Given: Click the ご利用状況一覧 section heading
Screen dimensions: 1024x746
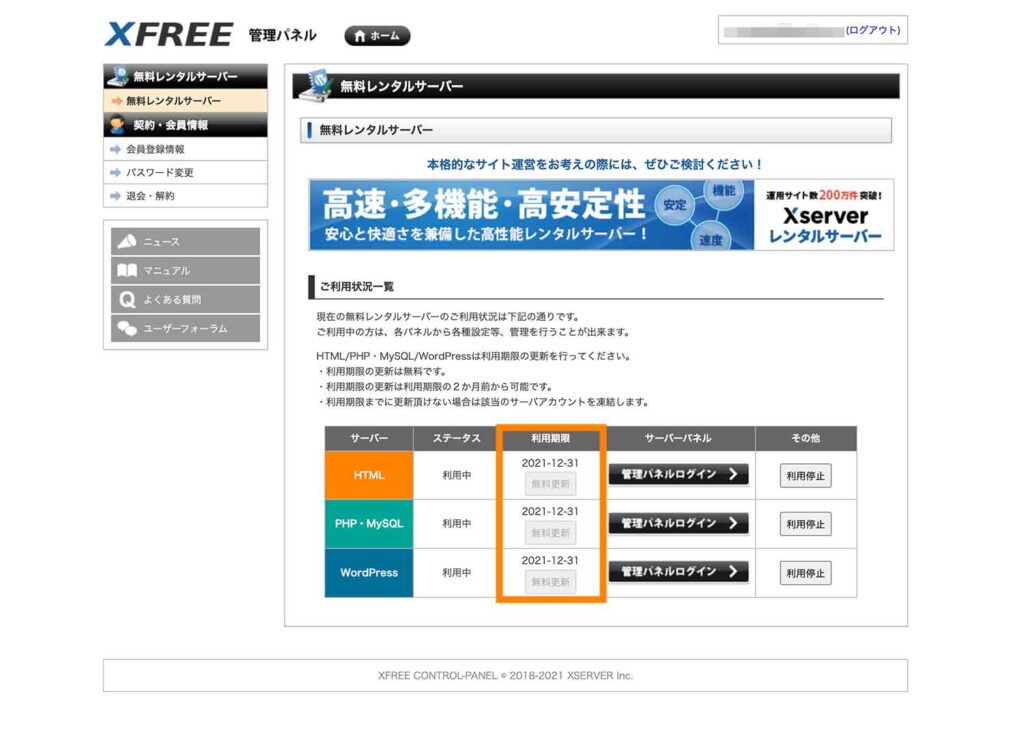Looking at the screenshot, I should [357, 287].
